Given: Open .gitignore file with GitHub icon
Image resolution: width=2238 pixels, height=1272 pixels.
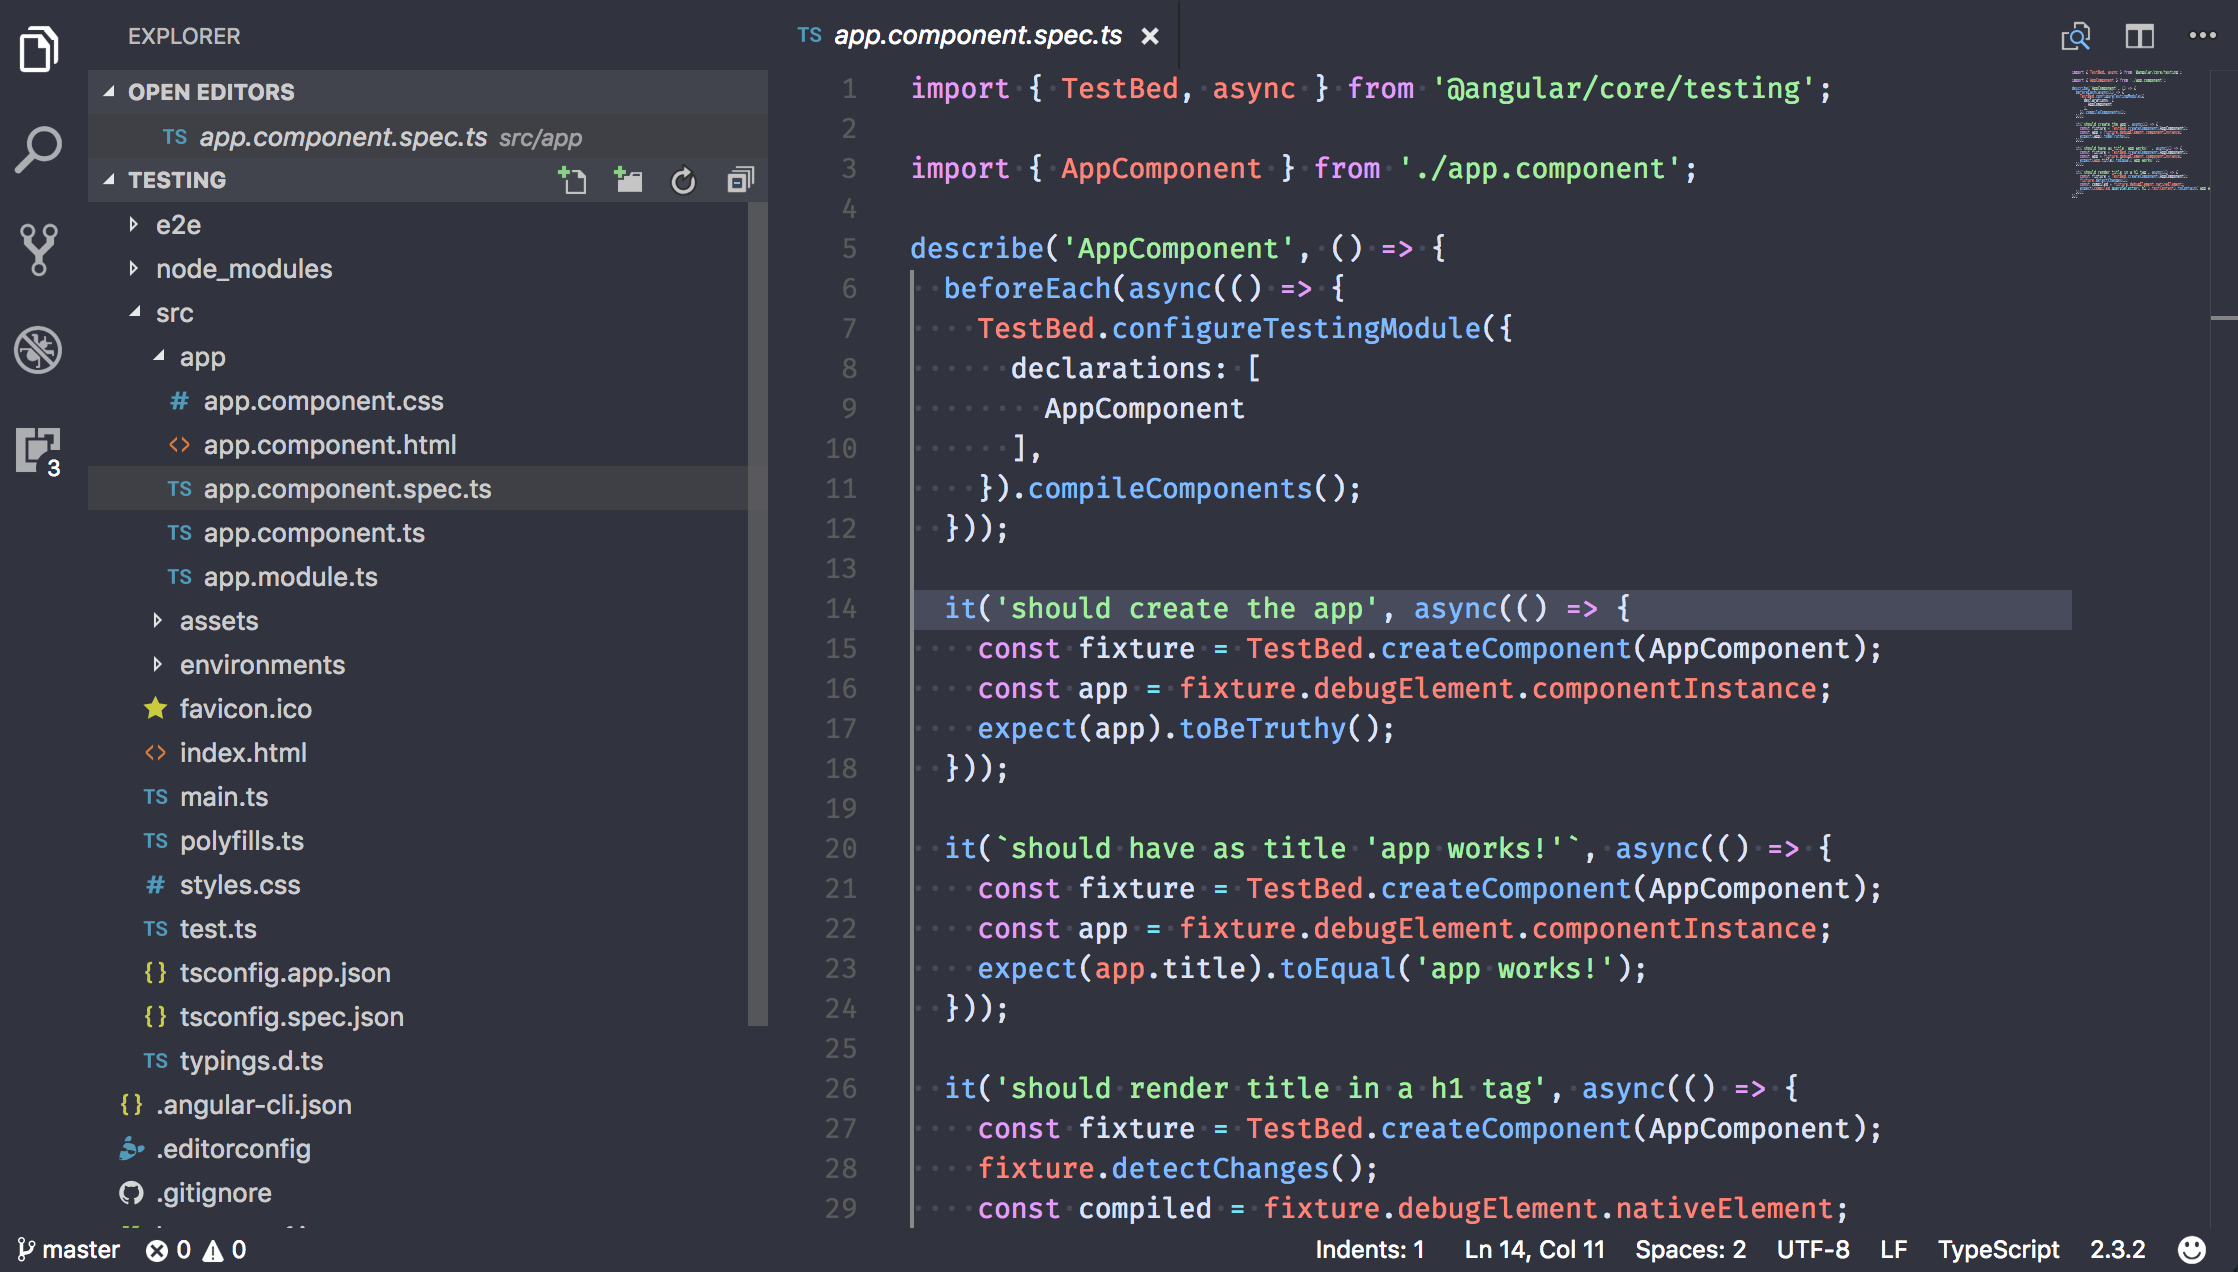Looking at the screenshot, I should [428, 1193].
